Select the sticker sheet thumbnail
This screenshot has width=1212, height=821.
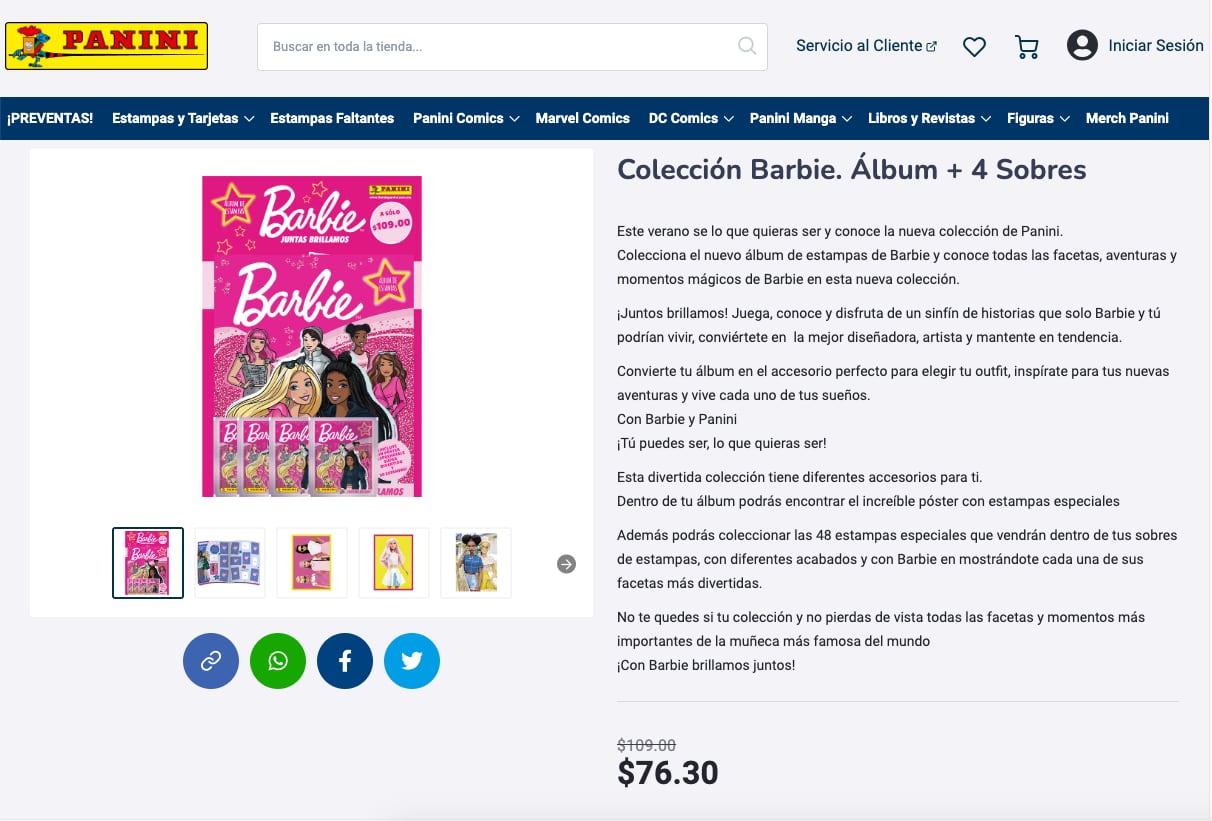230,563
